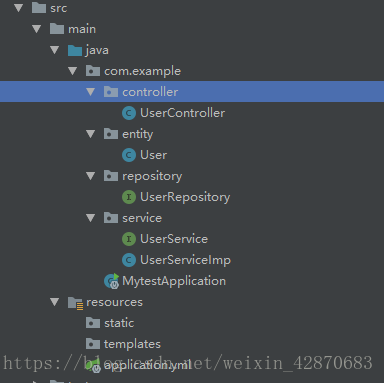
Task: Click the main folder icon
Action: click(x=57, y=29)
